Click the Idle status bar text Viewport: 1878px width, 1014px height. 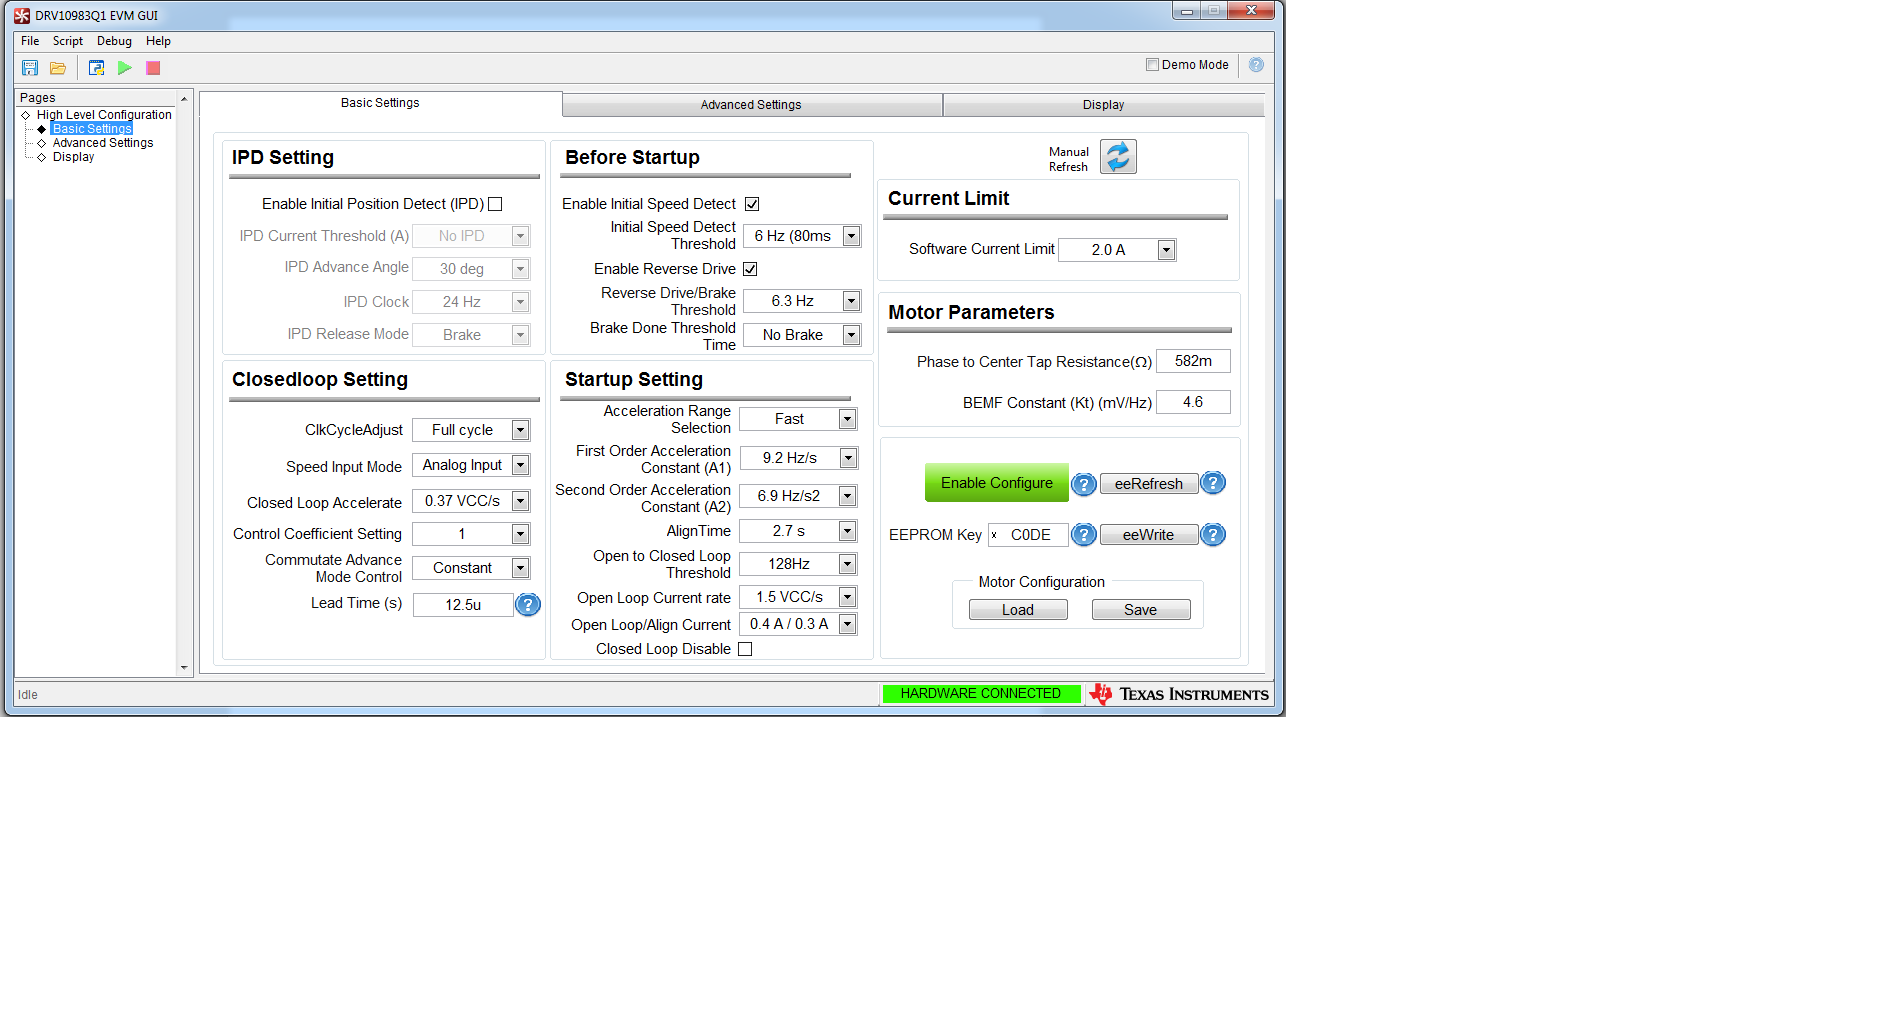[x=28, y=695]
